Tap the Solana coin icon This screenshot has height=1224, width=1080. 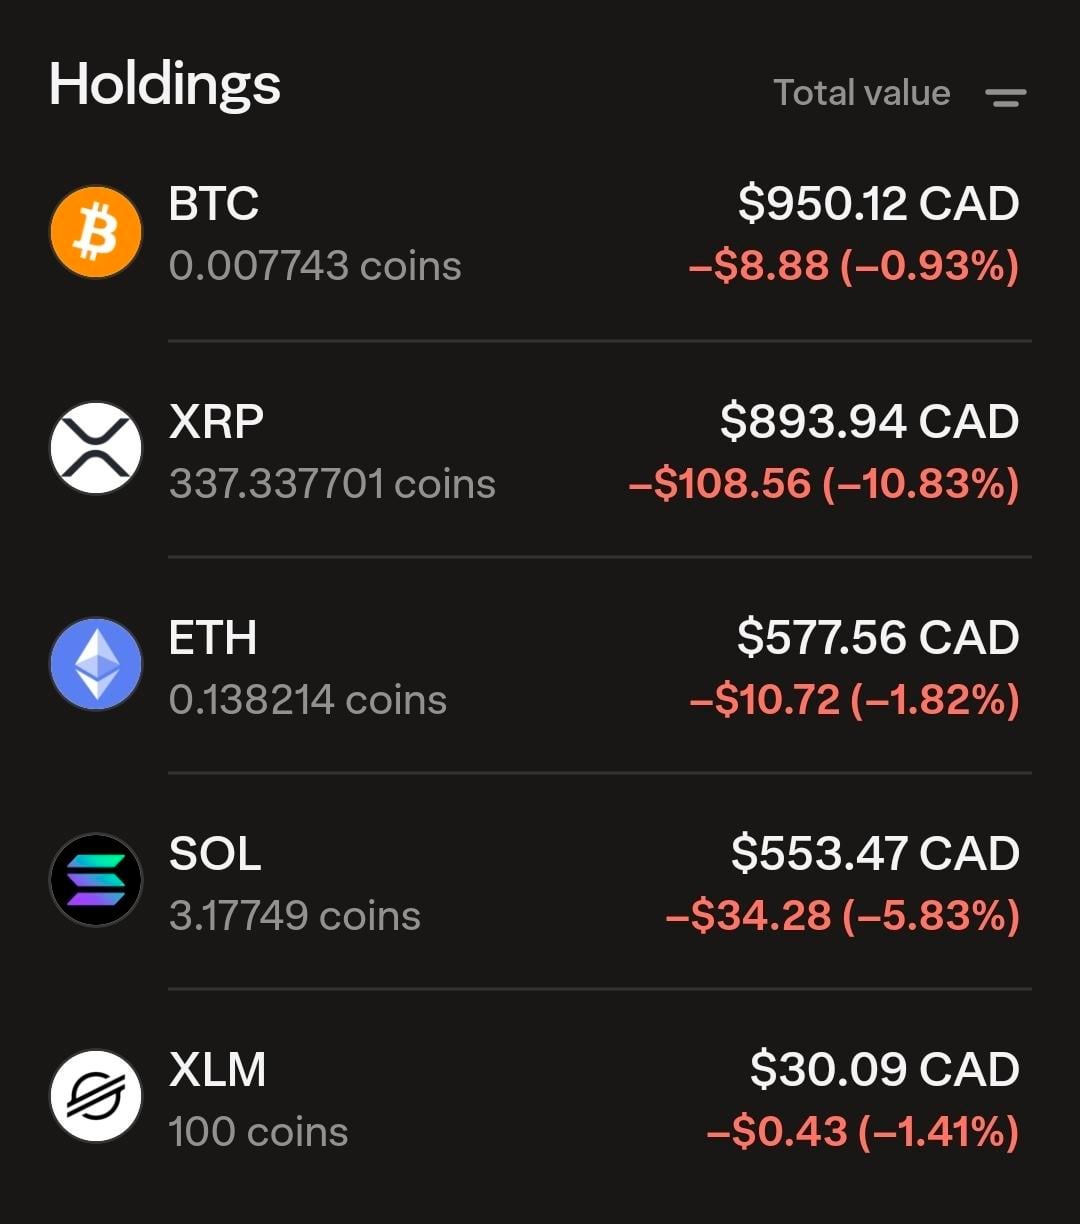point(96,880)
